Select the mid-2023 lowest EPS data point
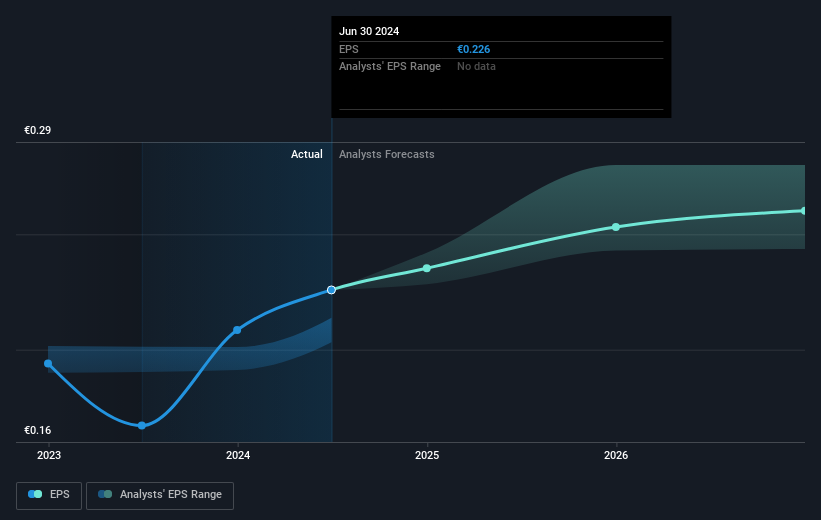This screenshot has width=821, height=520. coord(142,425)
